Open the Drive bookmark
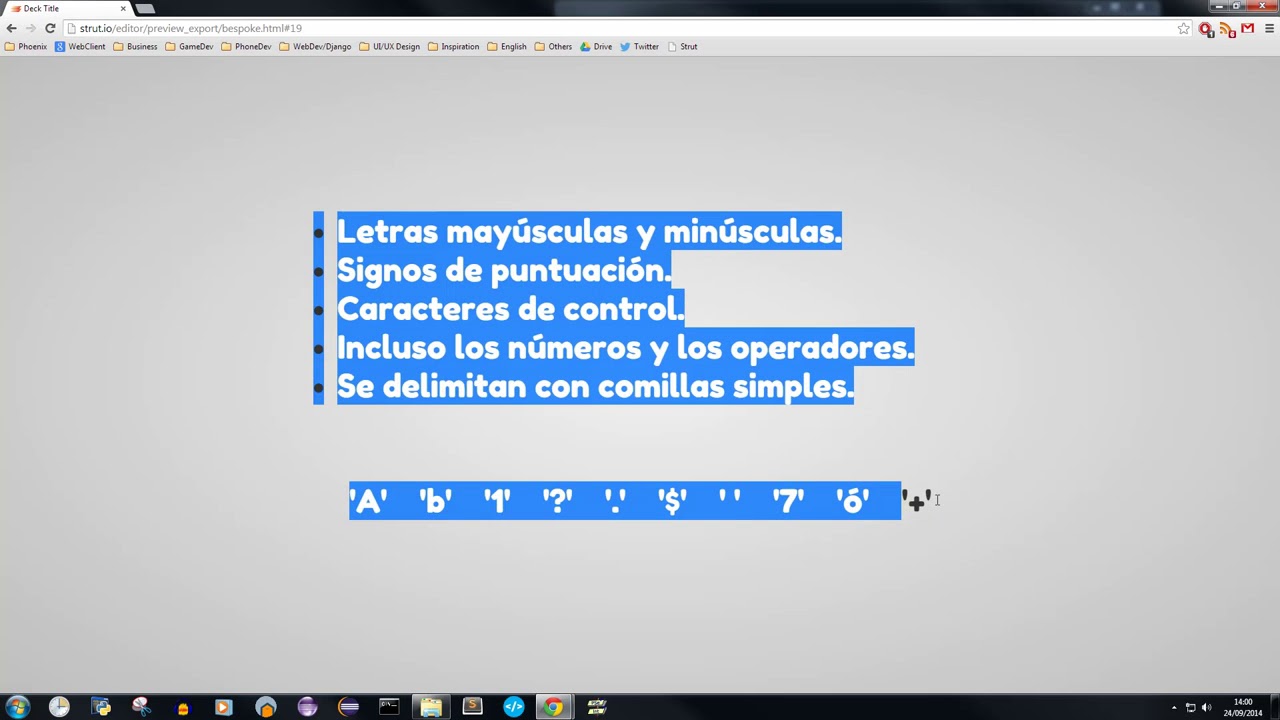The image size is (1280, 720). [596, 46]
